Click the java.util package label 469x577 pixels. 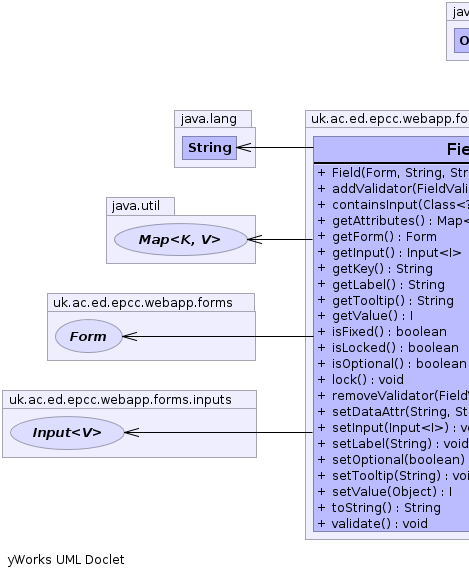coord(136,206)
